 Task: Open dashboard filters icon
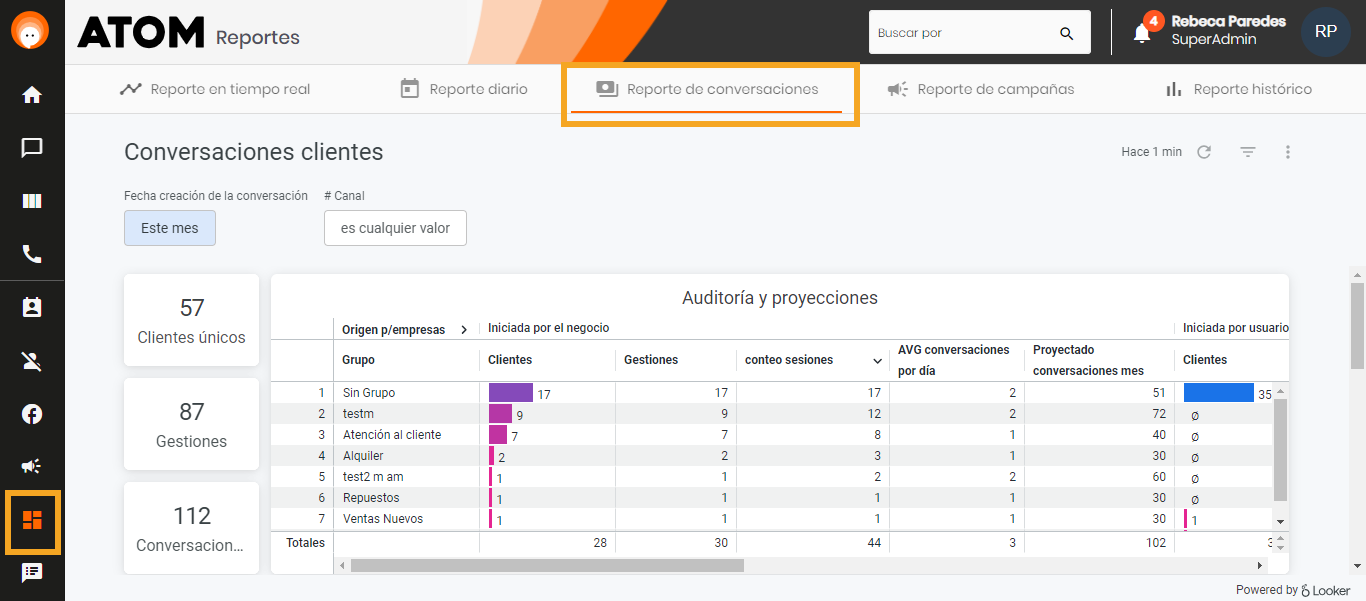point(1248,152)
